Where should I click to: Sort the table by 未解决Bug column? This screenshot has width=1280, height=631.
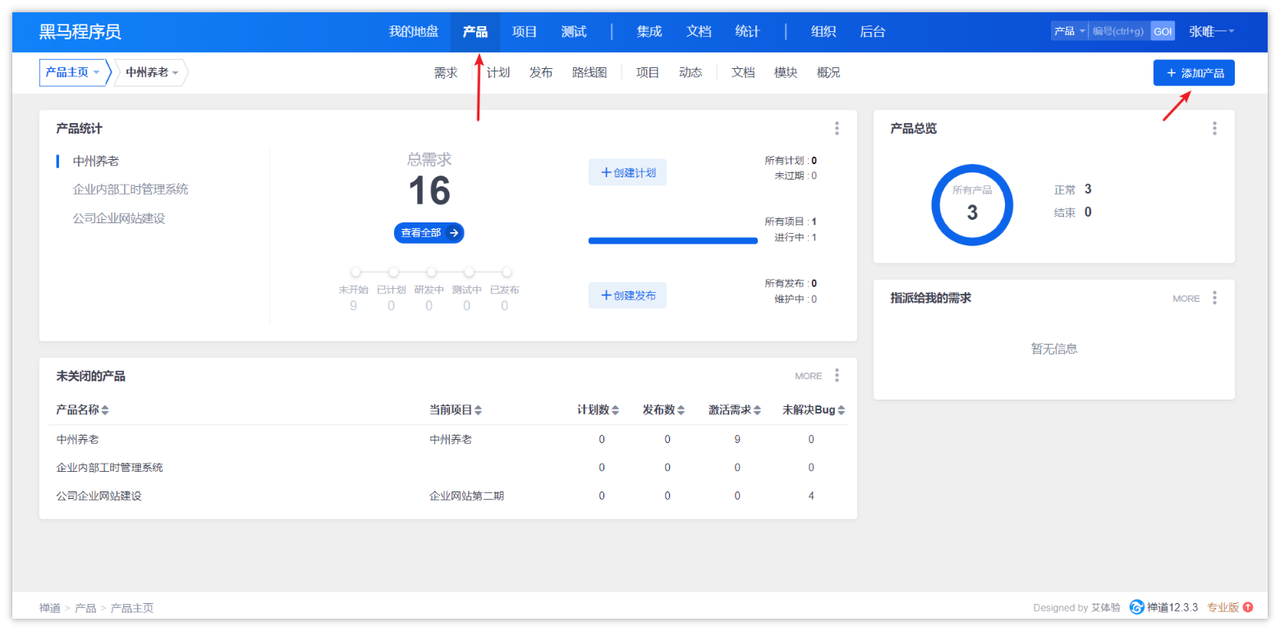814,410
